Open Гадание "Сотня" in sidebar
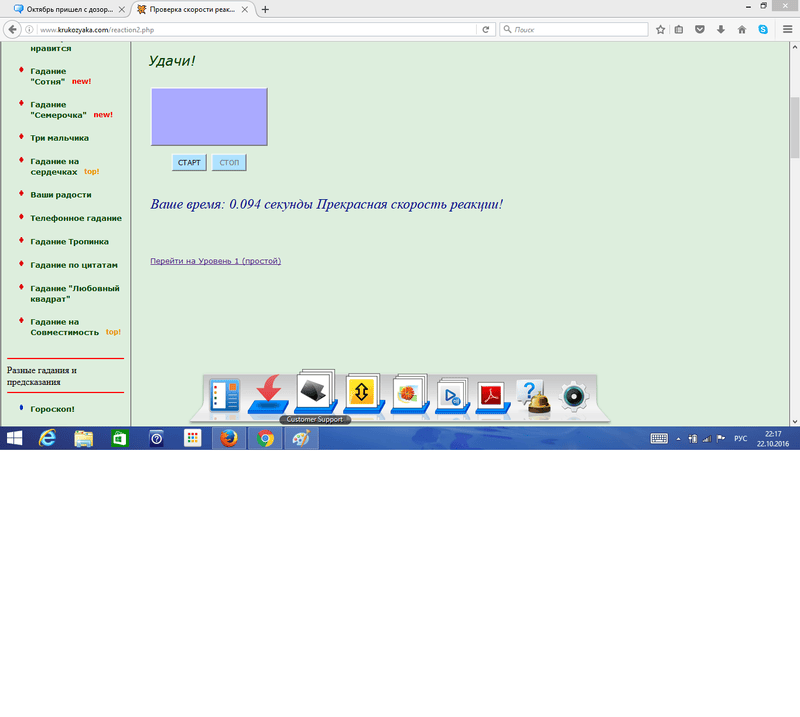The width and height of the screenshot is (800, 717). tap(48, 76)
